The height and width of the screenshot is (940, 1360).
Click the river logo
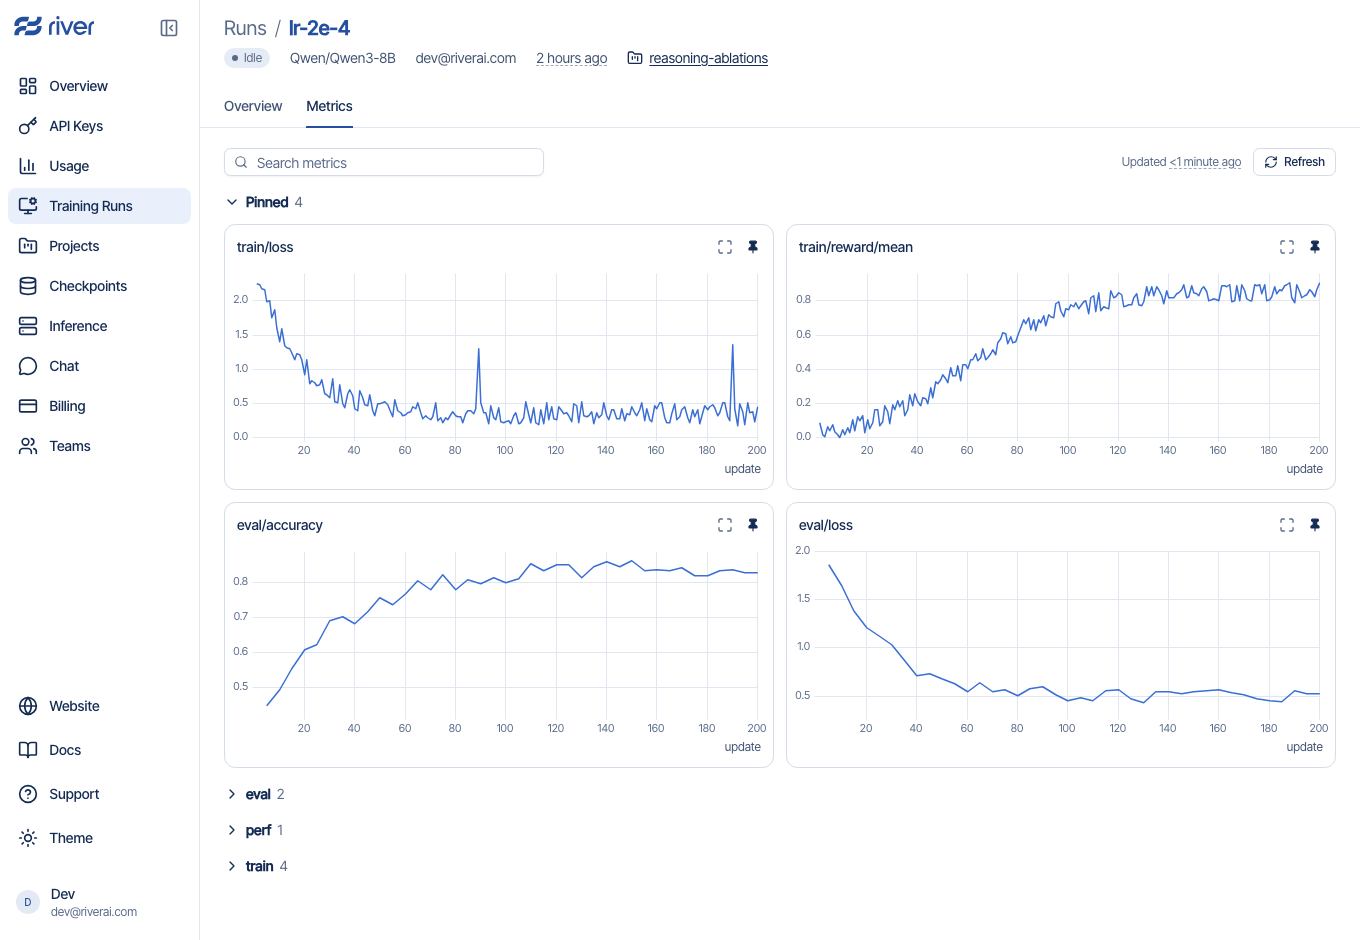click(x=54, y=27)
